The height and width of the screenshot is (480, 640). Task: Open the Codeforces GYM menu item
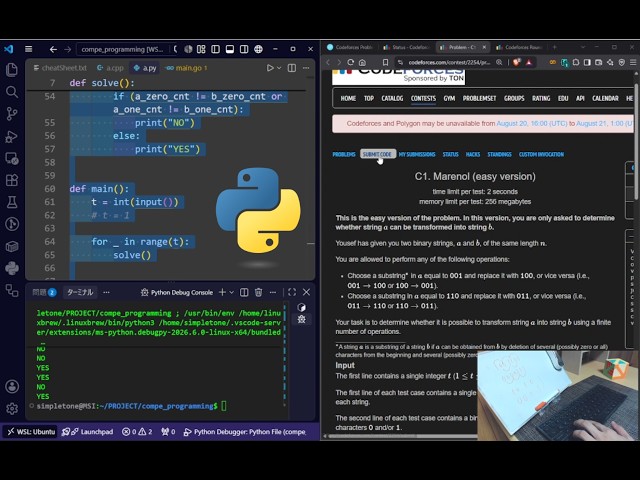[x=449, y=98]
